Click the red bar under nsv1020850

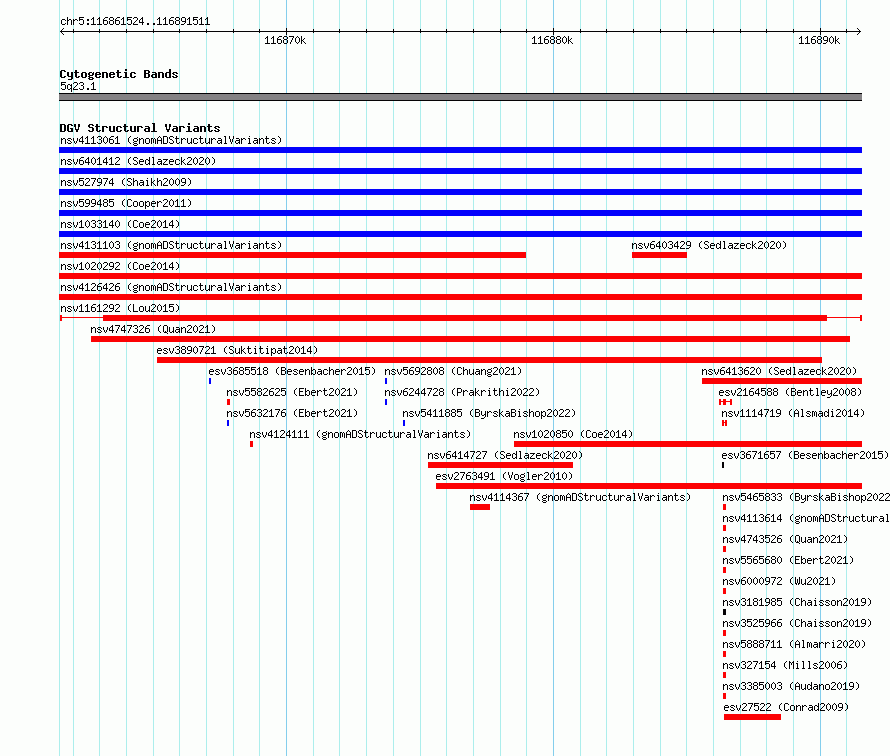click(x=688, y=444)
